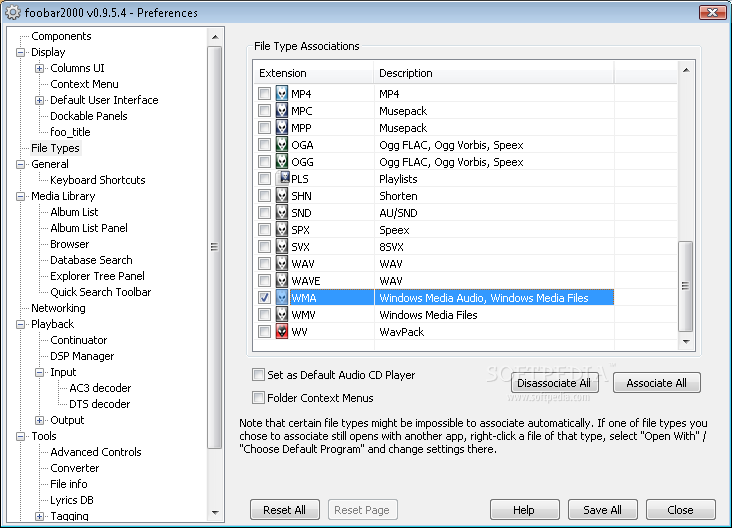Collapse the General tree node
Screen dimensions: 732x528
20,164
